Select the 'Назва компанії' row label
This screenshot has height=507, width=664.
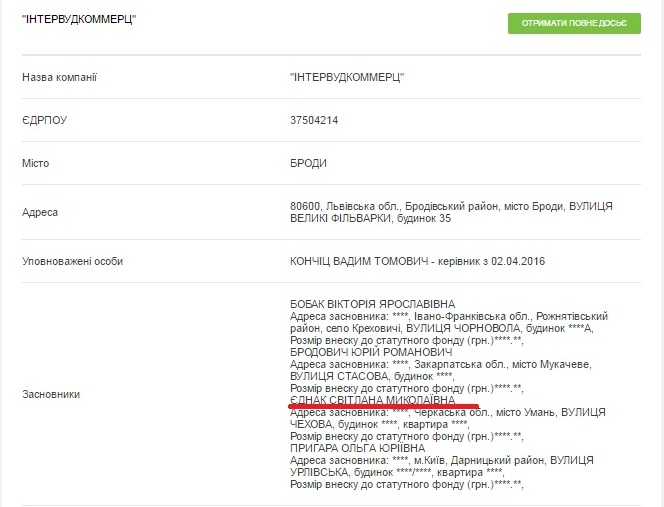(x=59, y=77)
